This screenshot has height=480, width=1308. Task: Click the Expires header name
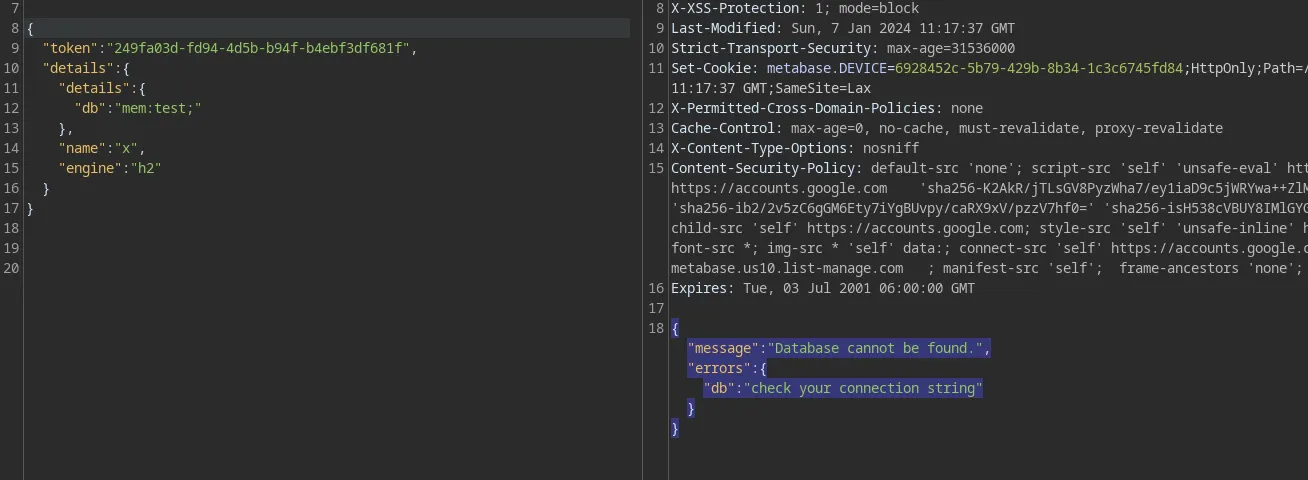(703, 288)
